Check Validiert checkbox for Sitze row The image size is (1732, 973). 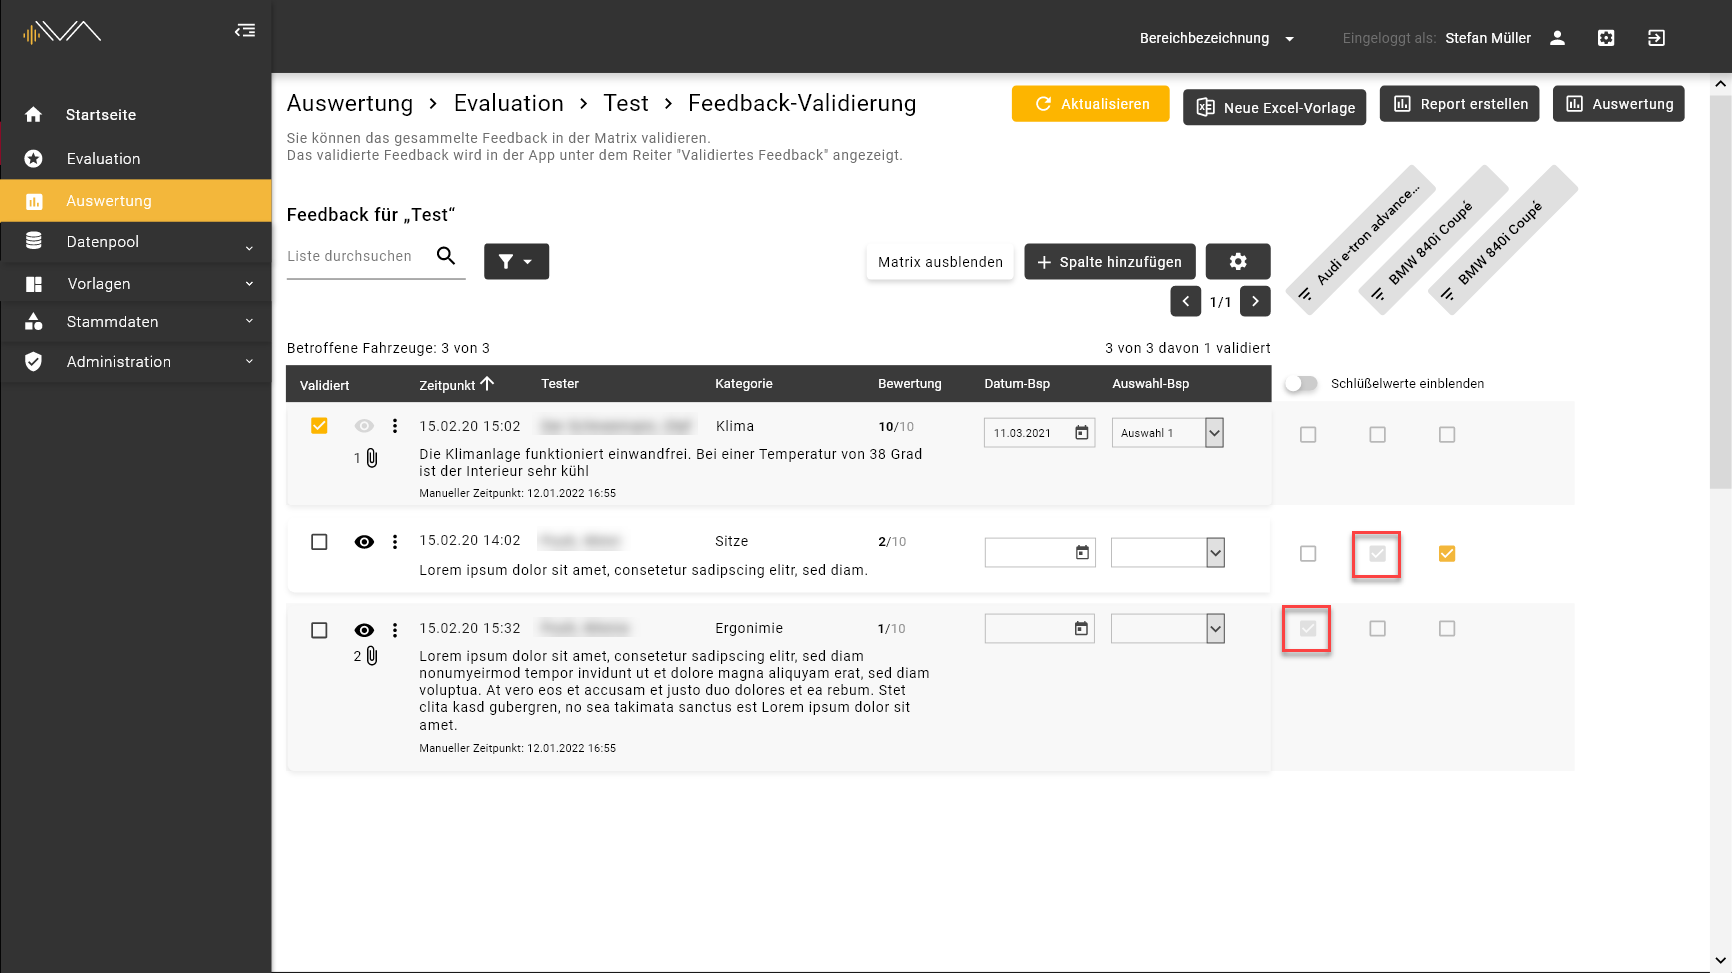click(x=319, y=542)
